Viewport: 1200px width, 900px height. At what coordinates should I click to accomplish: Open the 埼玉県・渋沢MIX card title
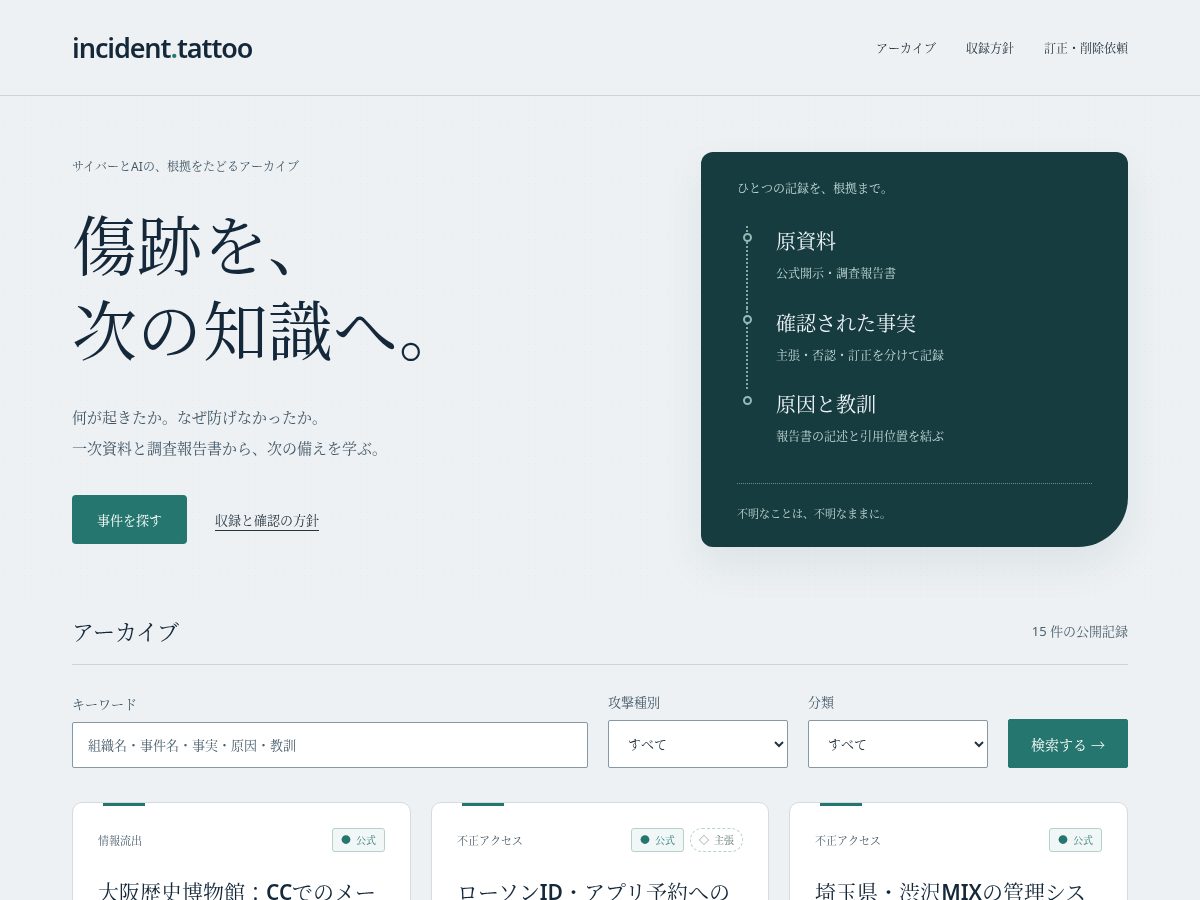951,890
